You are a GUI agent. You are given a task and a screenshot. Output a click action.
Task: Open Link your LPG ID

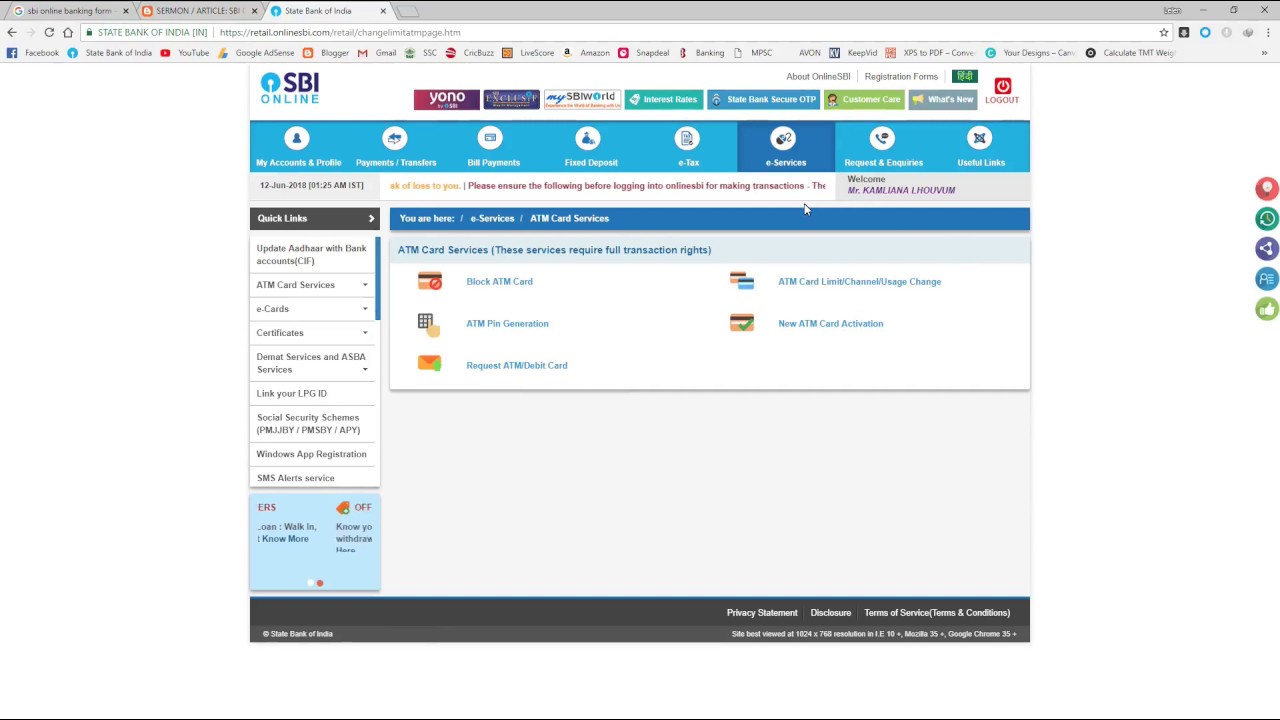point(291,393)
